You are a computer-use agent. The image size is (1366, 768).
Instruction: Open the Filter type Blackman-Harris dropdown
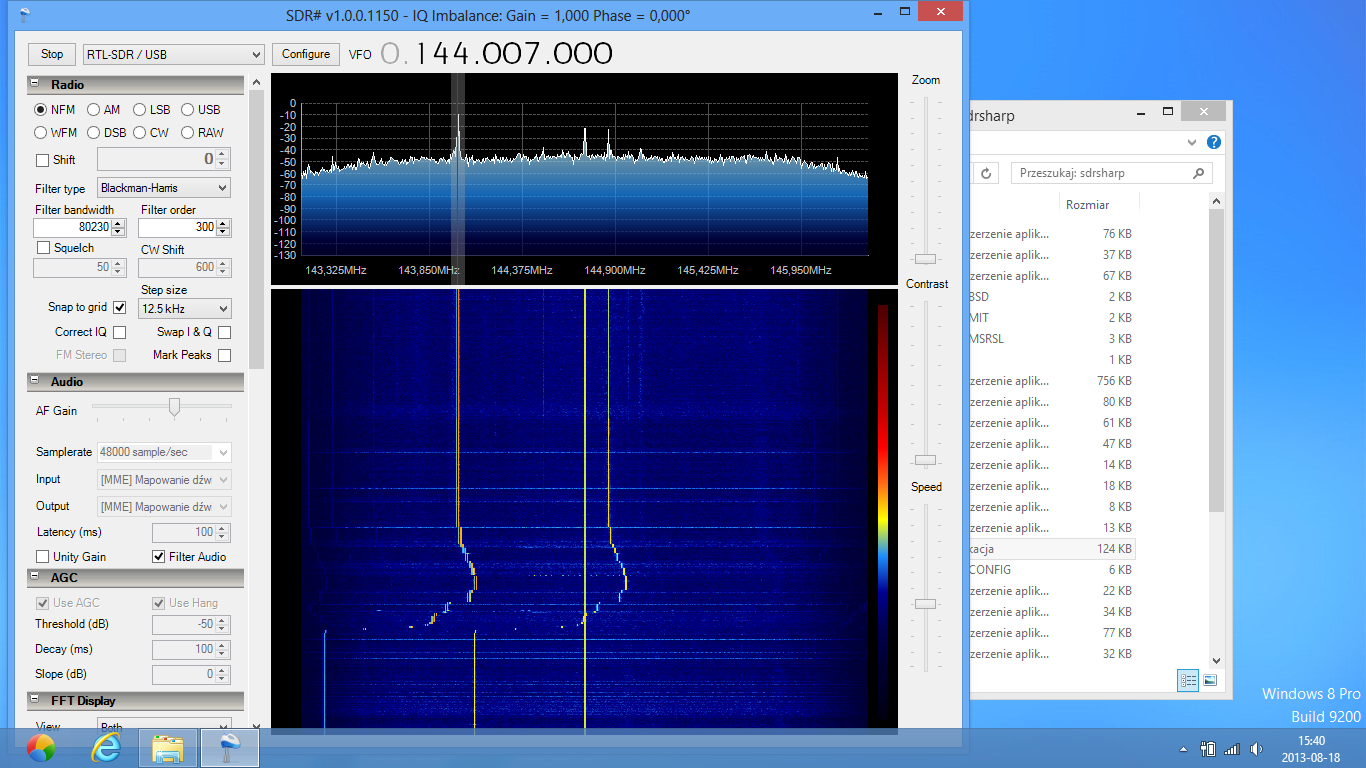click(x=164, y=188)
